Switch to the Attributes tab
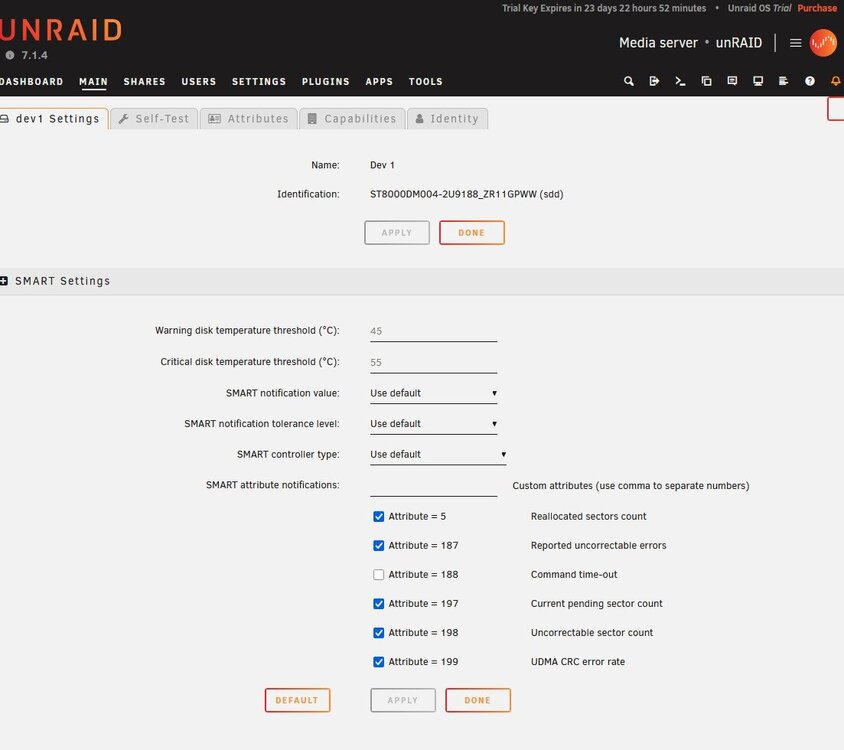 249,118
